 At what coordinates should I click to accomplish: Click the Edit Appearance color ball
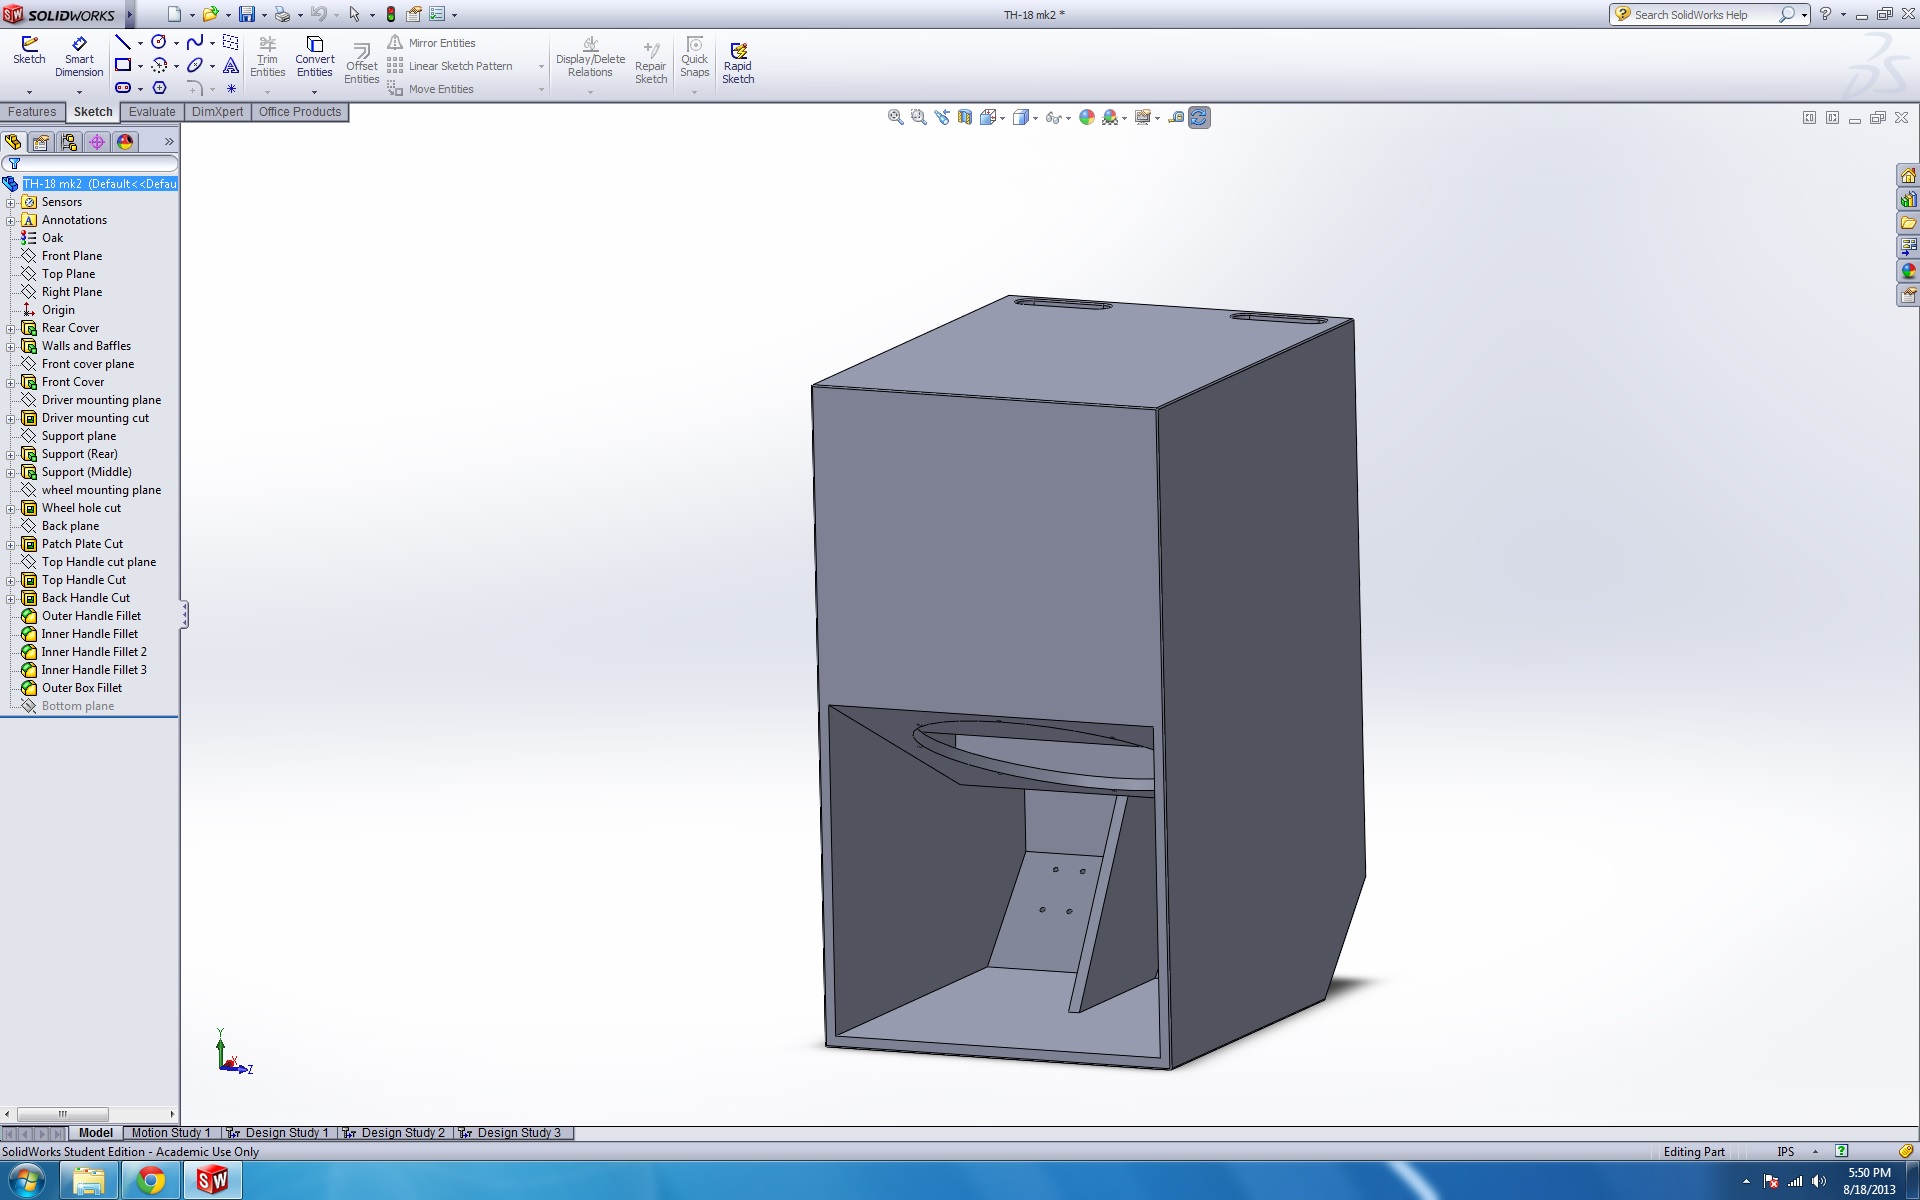click(x=1087, y=117)
